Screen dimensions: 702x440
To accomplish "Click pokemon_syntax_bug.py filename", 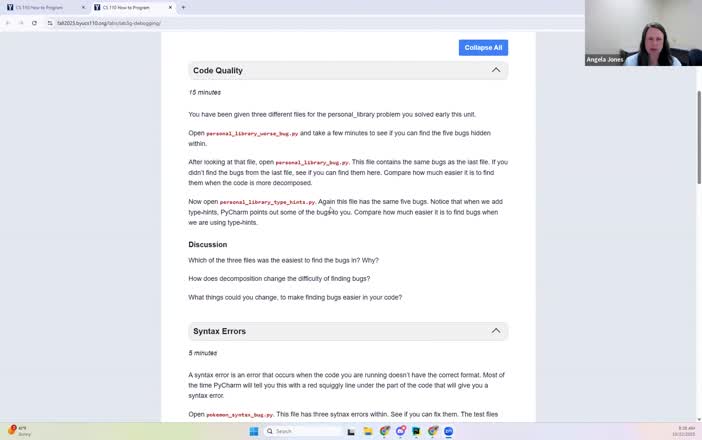I will click(240, 415).
